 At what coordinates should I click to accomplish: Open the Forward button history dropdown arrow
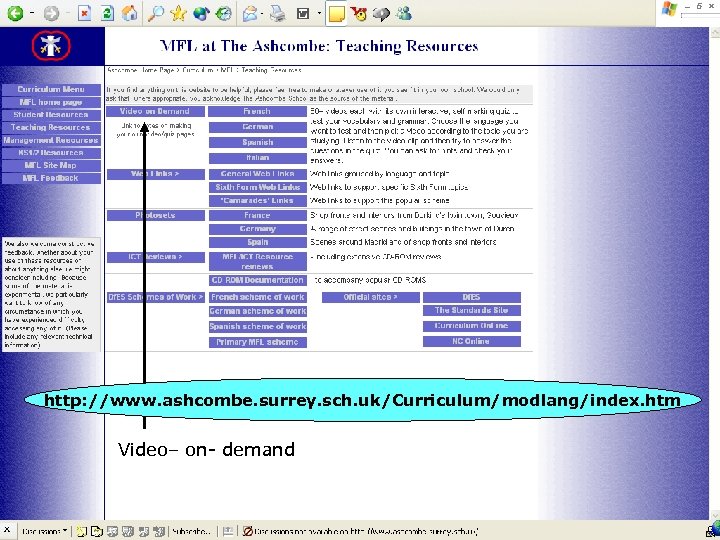67,13
